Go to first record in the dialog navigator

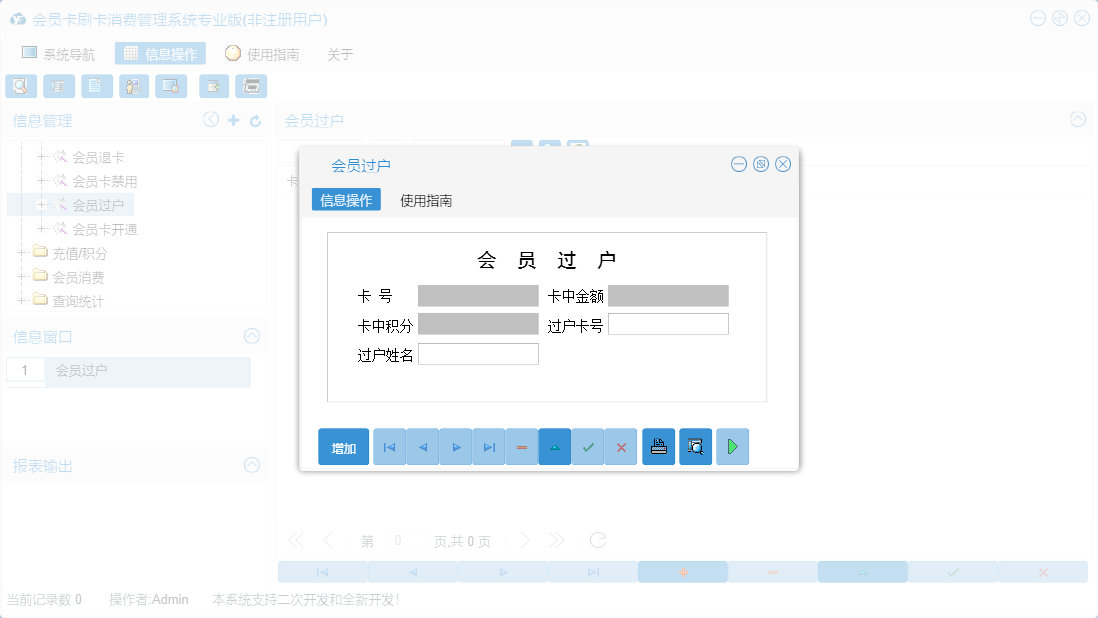click(389, 447)
